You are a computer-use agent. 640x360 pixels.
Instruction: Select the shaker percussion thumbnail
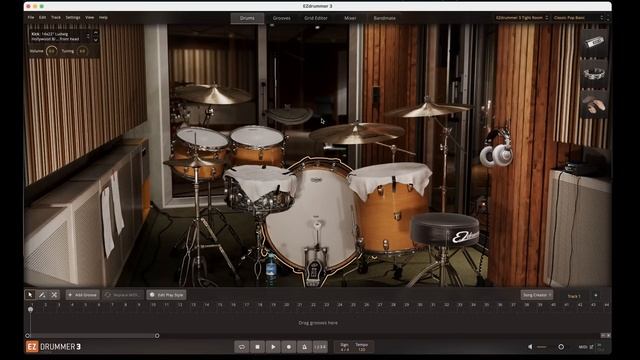[594, 42]
